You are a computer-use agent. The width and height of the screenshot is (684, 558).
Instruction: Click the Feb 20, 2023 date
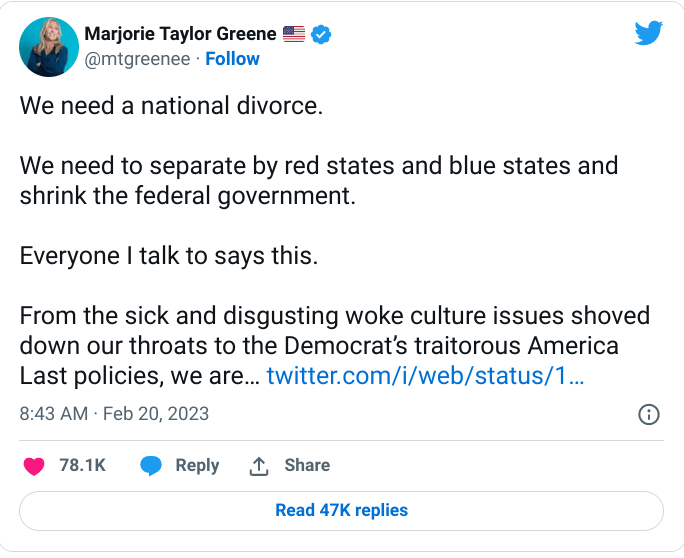(155, 413)
